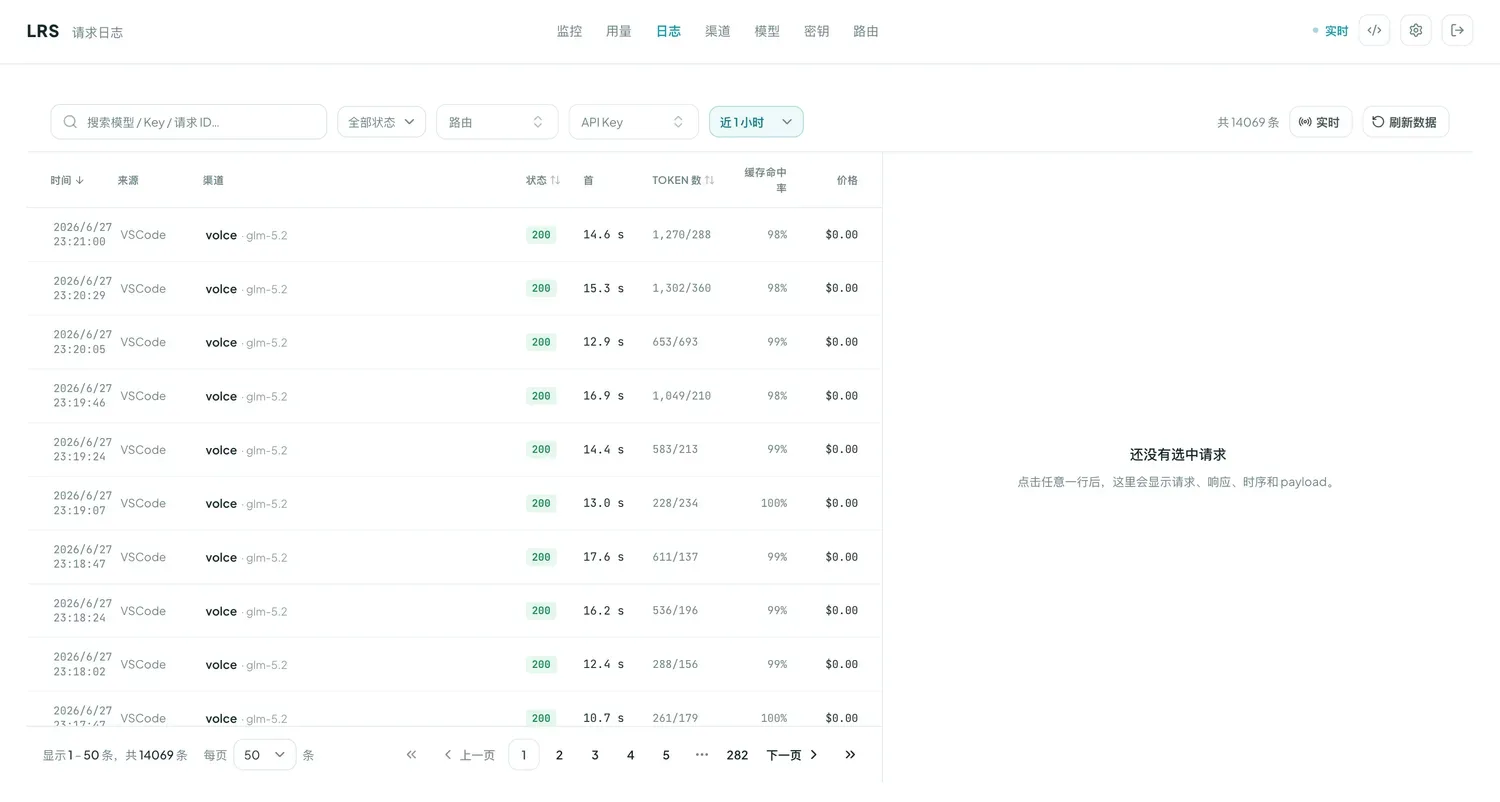Open the 渠道 tab
The image size is (1500, 802).
coord(717,31)
